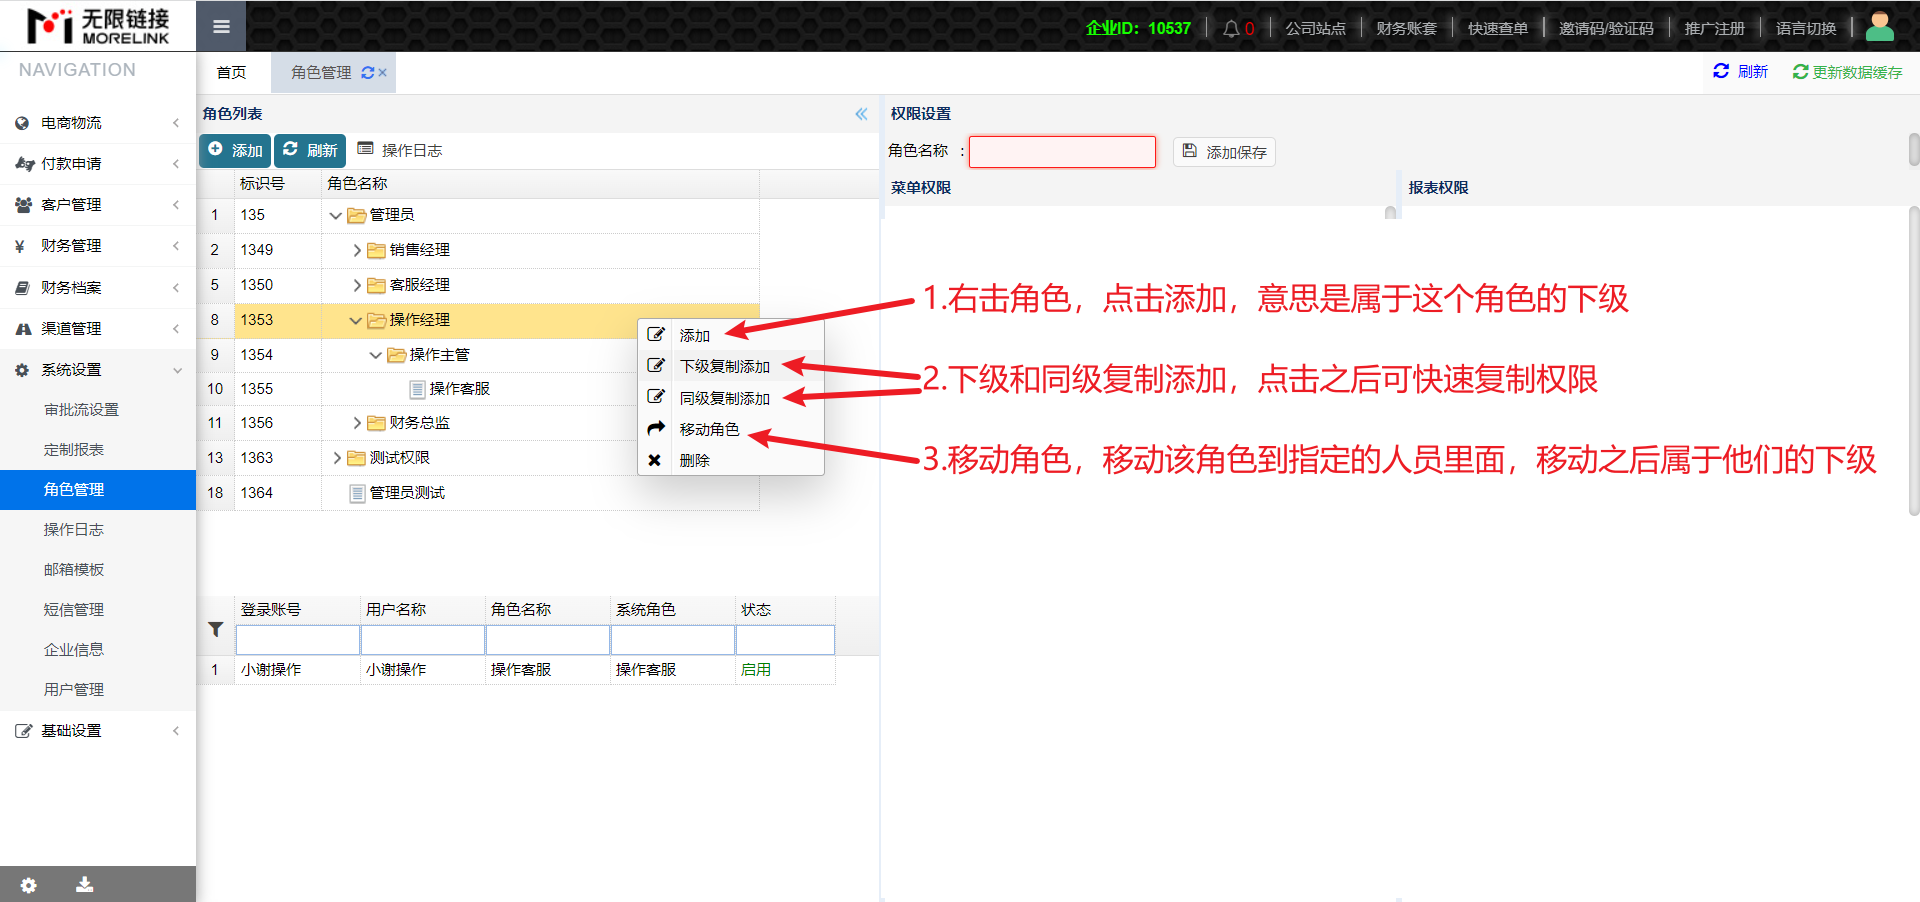The width and height of the screenshot is (1920, 902).
Task: Click the 添加保存 button
Action: (1224, 152)
